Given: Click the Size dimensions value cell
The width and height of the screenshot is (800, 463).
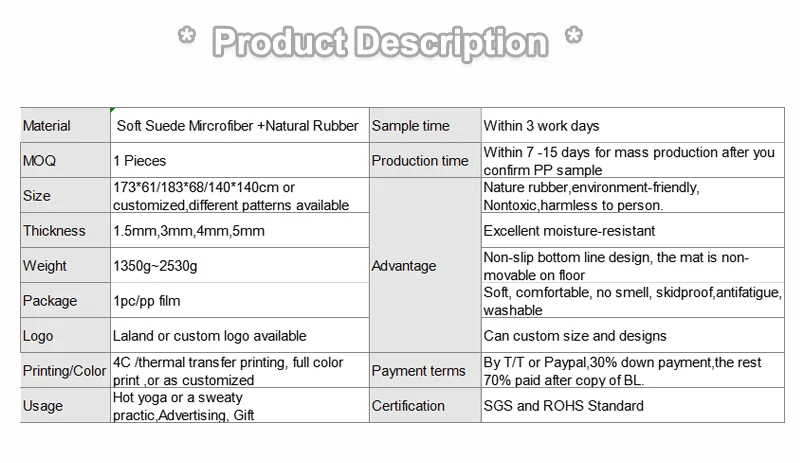Looking at the screenshot, I should point(238,196).
